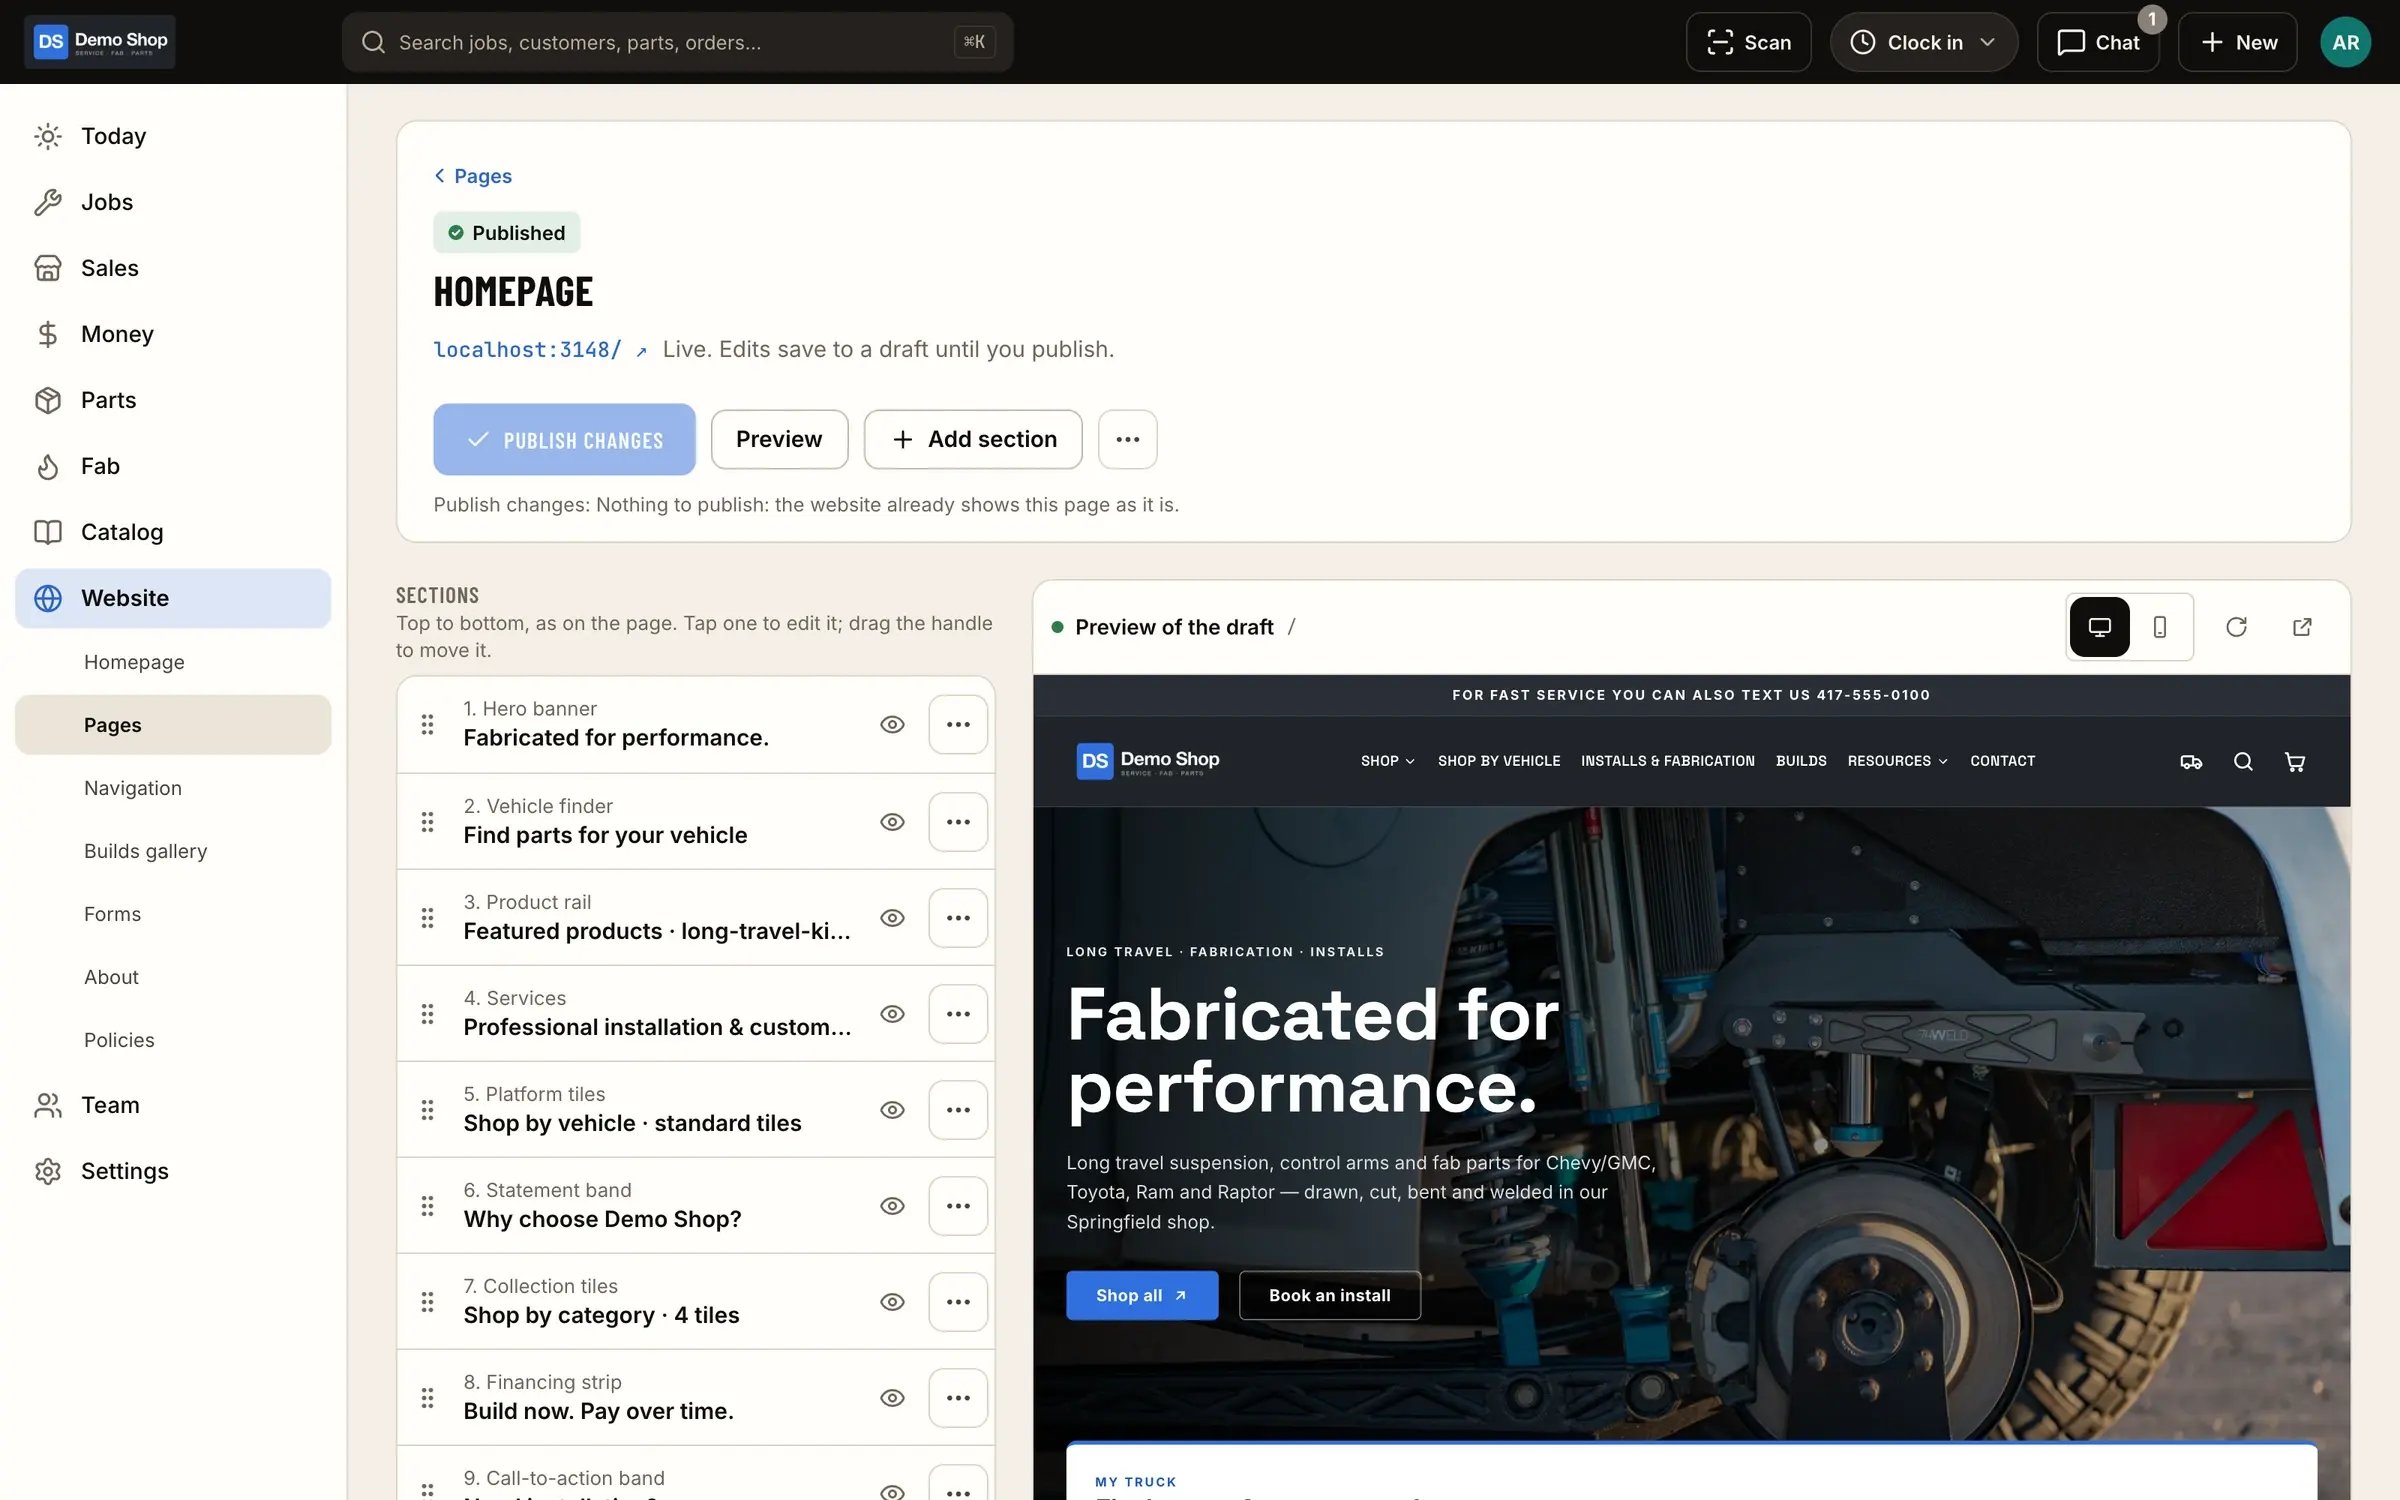Open Settings in the sidebar
Image resolution: width=2400 pixels, height=1500 pixels.
(x=173, y=1171)
